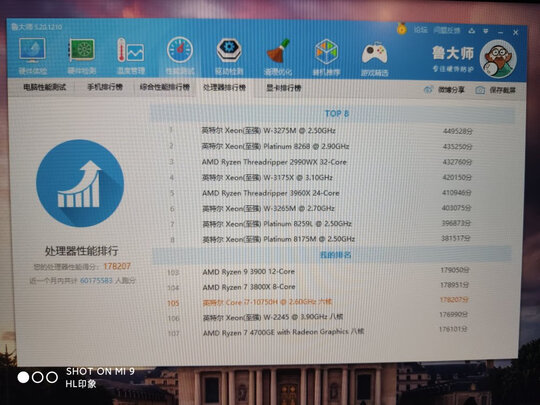Open 硬件体检 hardware checkup icon
Viewport: 540px width, 405px height.
click(32, 56)
